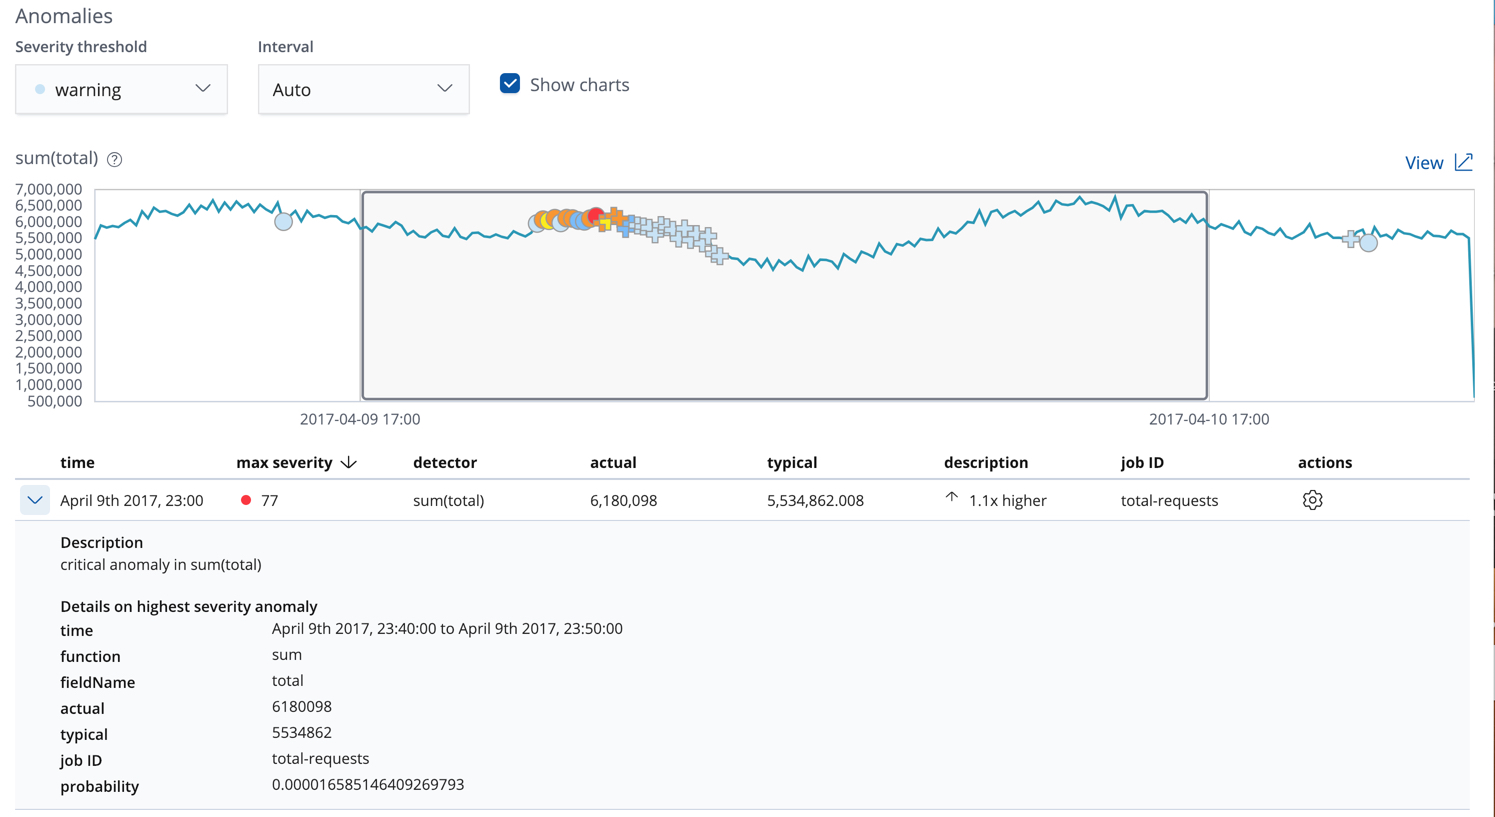Open the Interval dropdown showing Auto
Screen dimensions: 1495x817
(363, 89)
